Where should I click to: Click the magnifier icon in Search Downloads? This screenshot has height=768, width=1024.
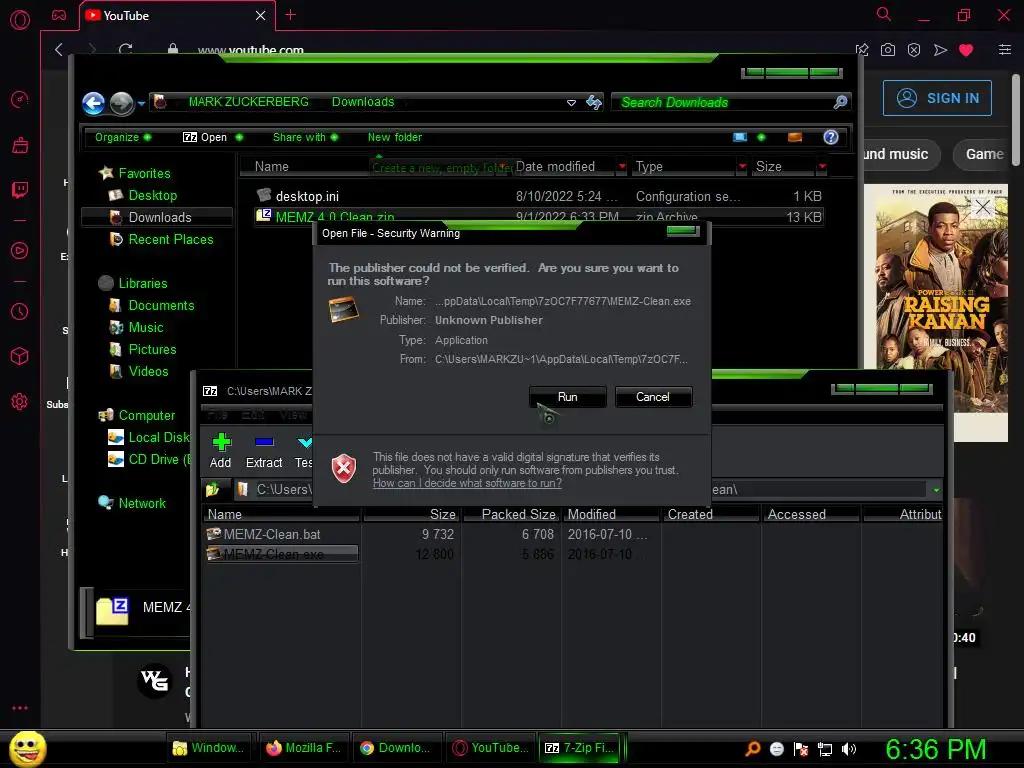click(840, 102)
